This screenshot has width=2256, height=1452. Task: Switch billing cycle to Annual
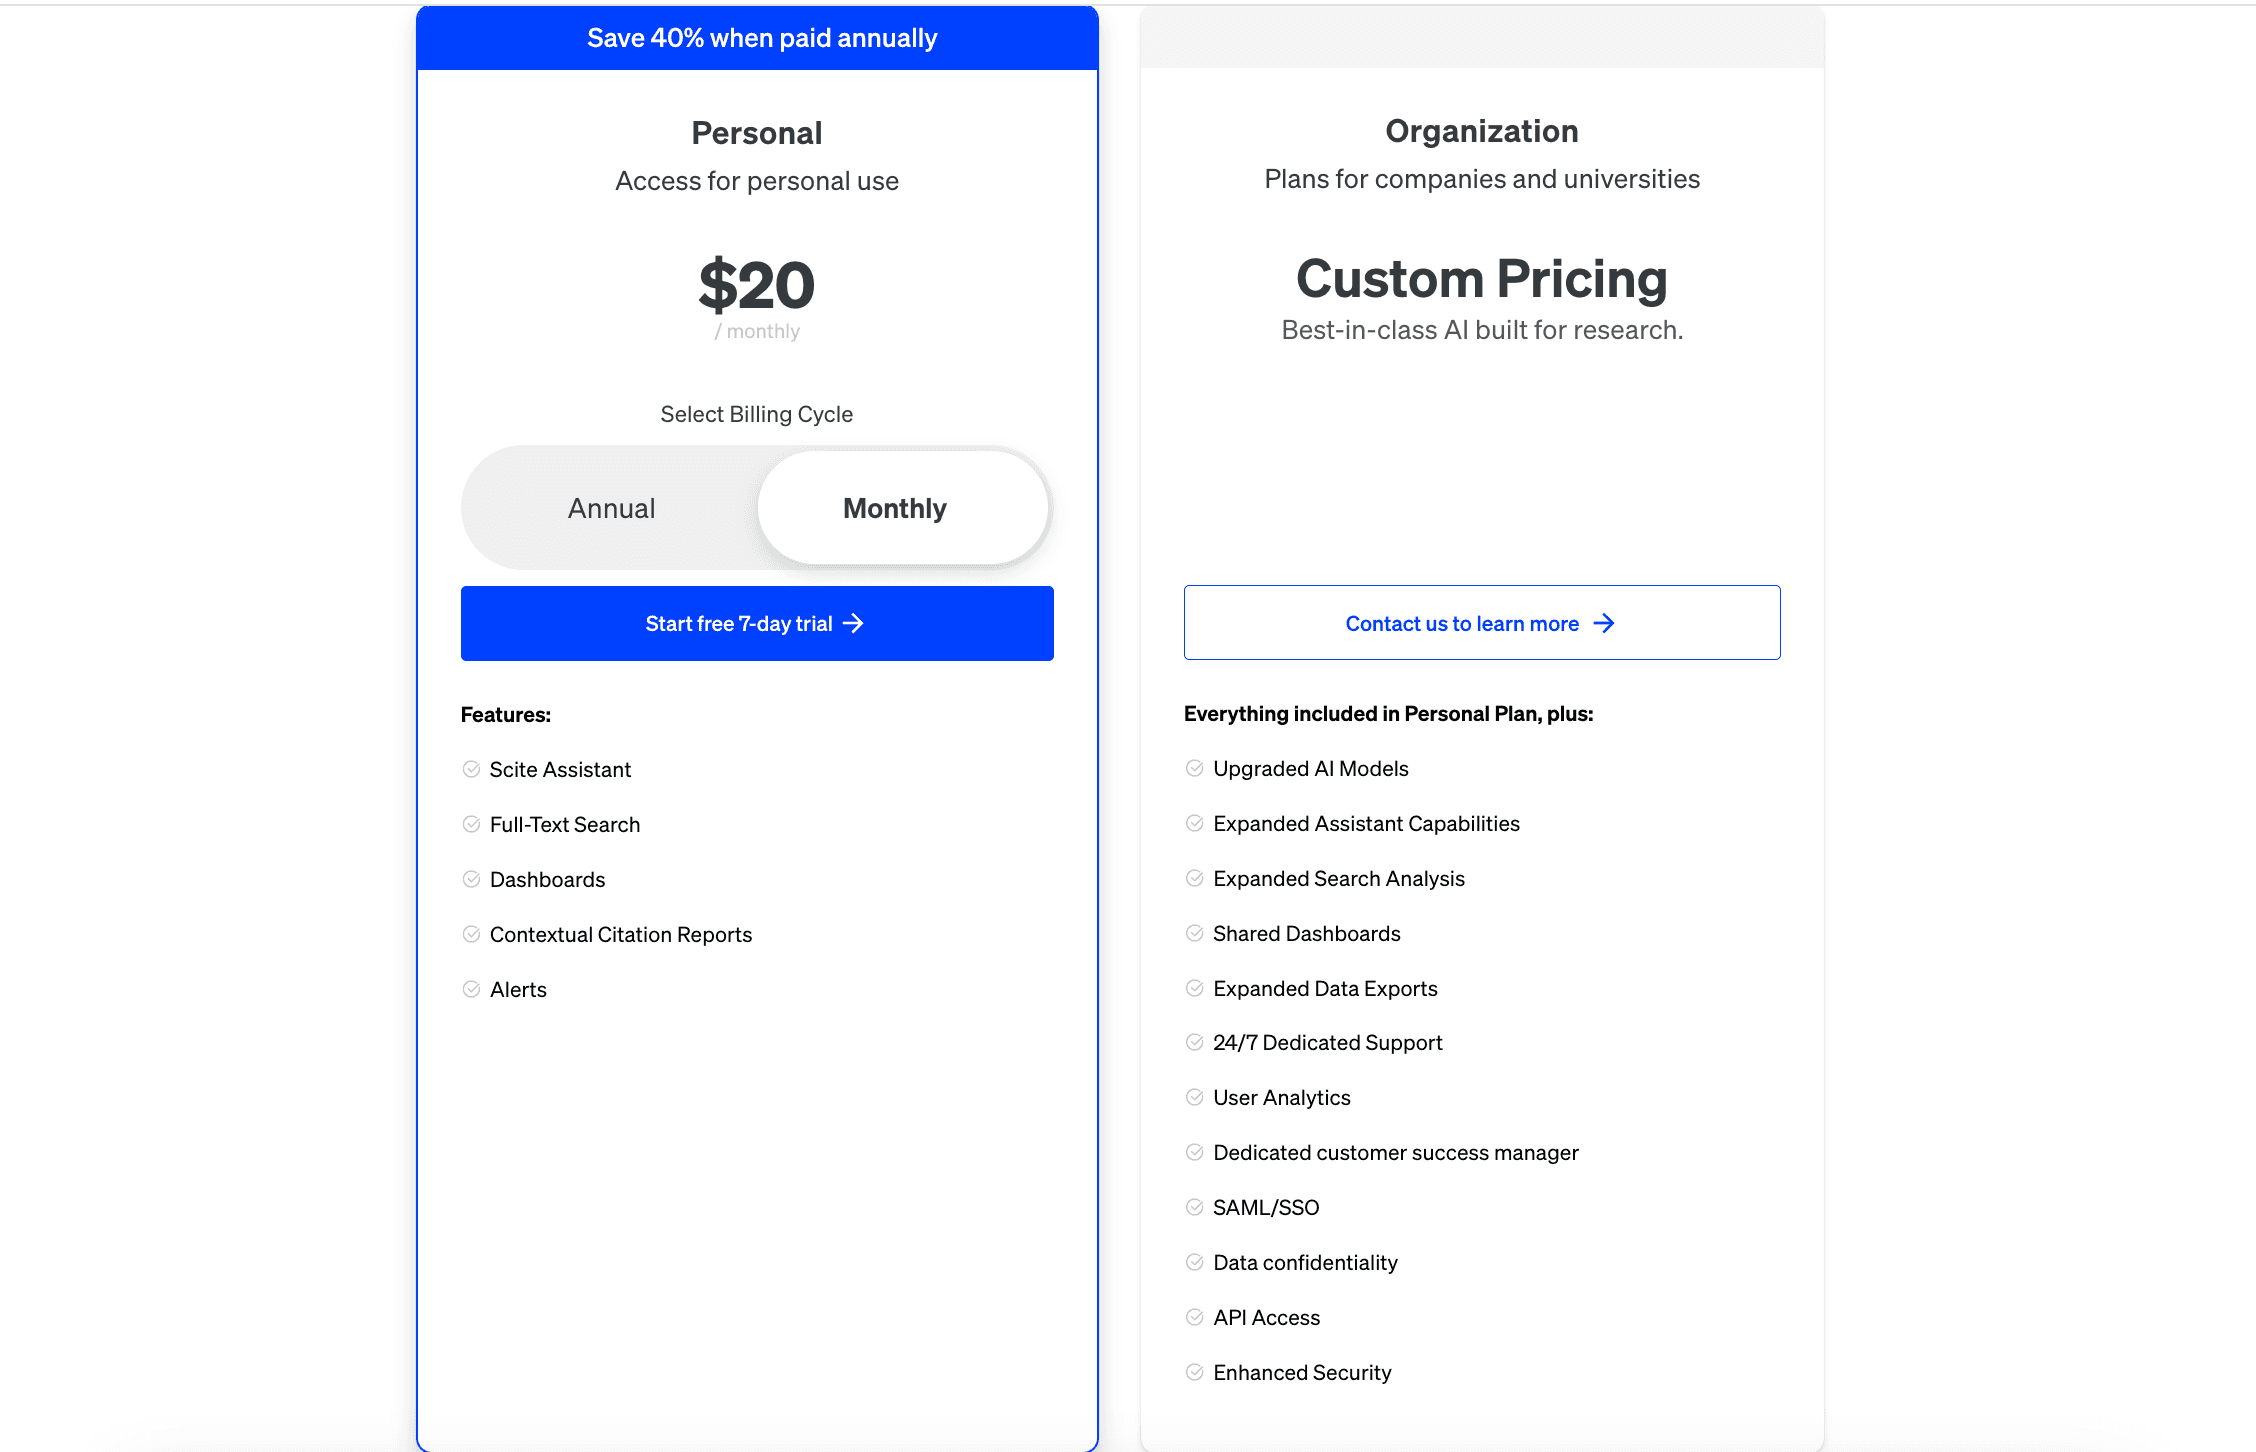pos(611,507)
